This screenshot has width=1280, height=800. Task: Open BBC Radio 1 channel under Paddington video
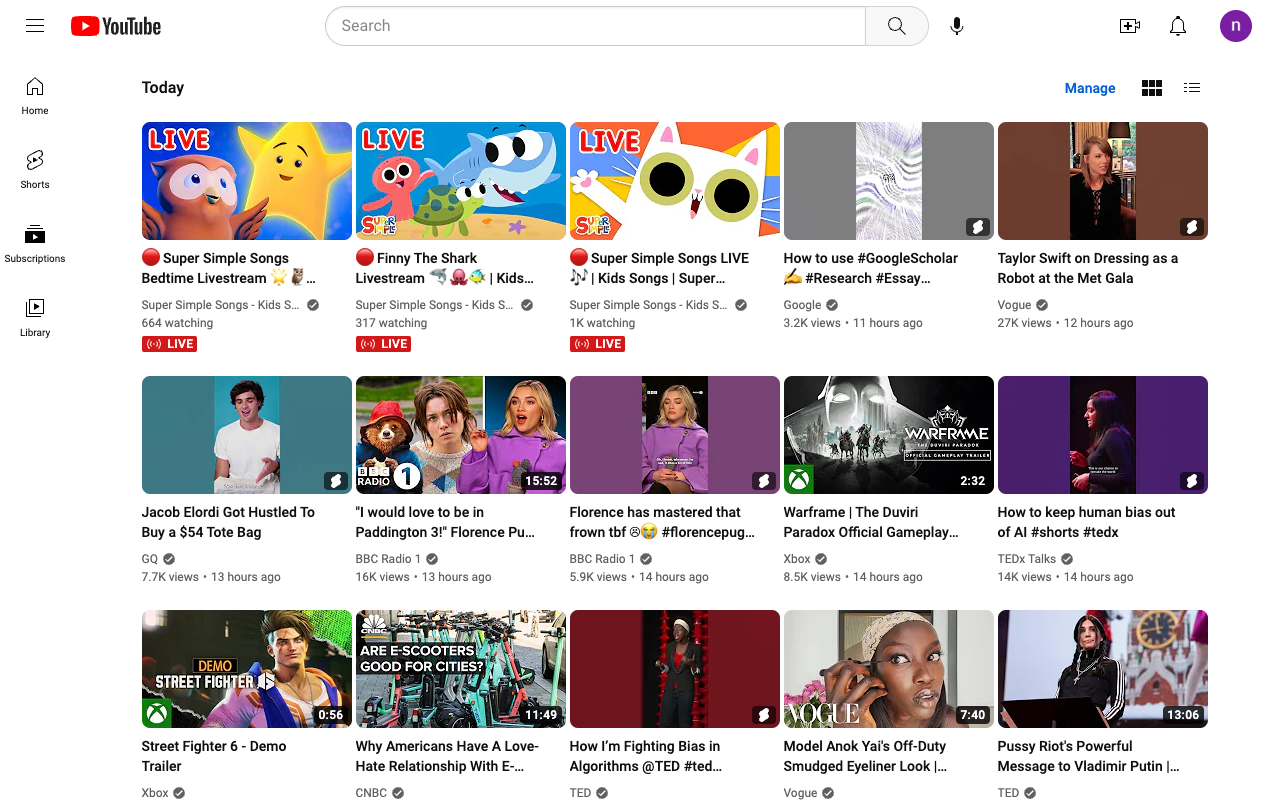click(x=388, y=559)
